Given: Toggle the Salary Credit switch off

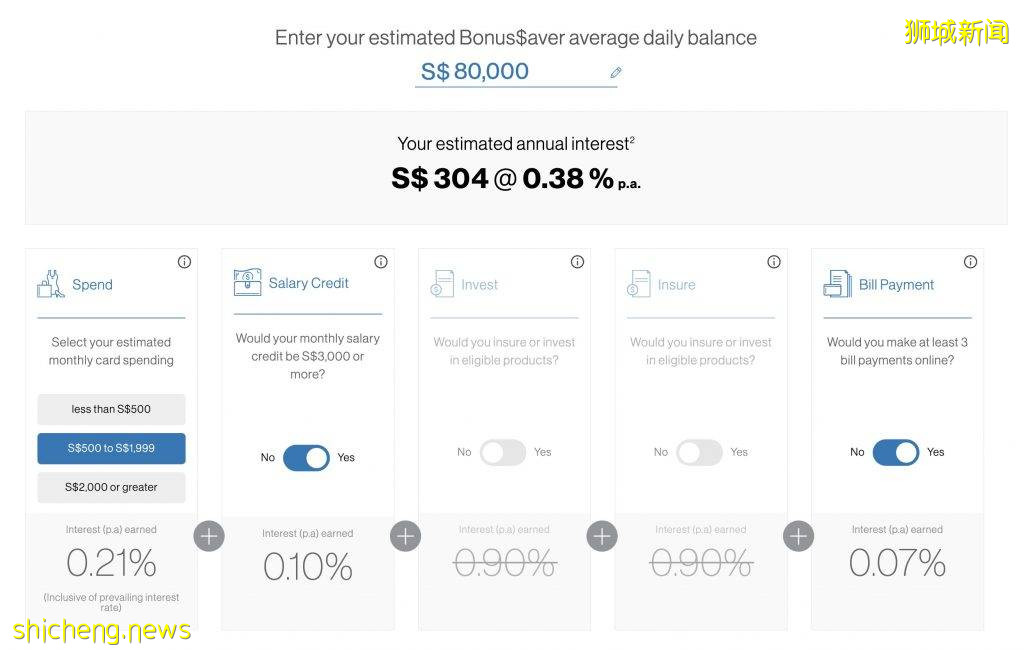Looking at the screenshot, I should click(x=306, y=458).
